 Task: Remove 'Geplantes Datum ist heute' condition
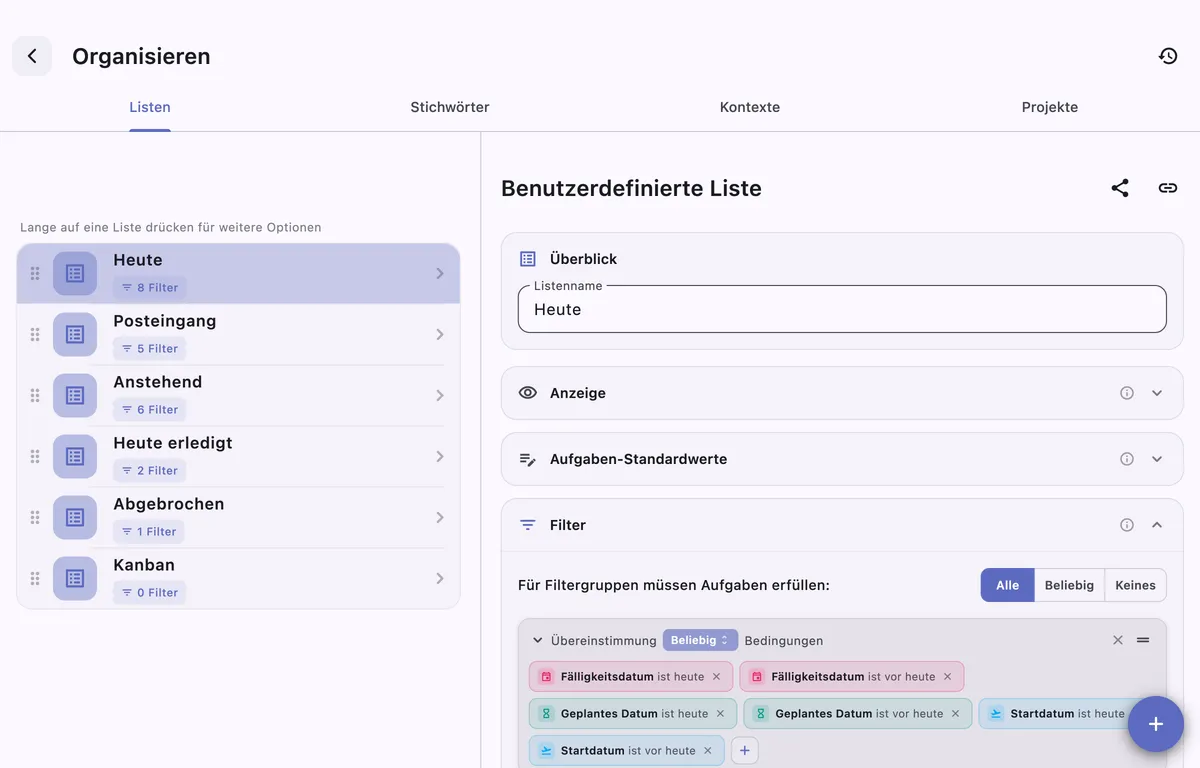(x=720, y=714)
